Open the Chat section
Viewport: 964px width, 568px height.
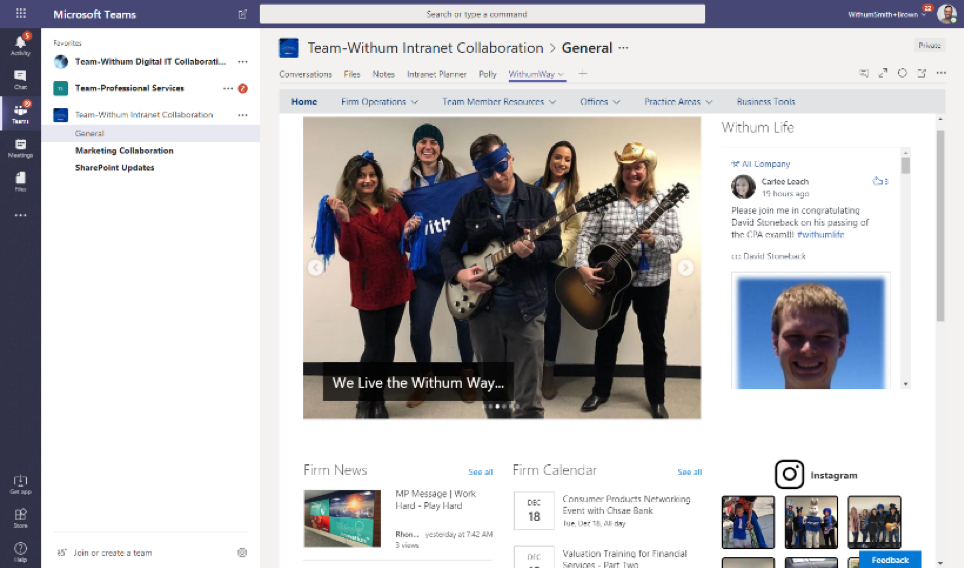[20, 79]
